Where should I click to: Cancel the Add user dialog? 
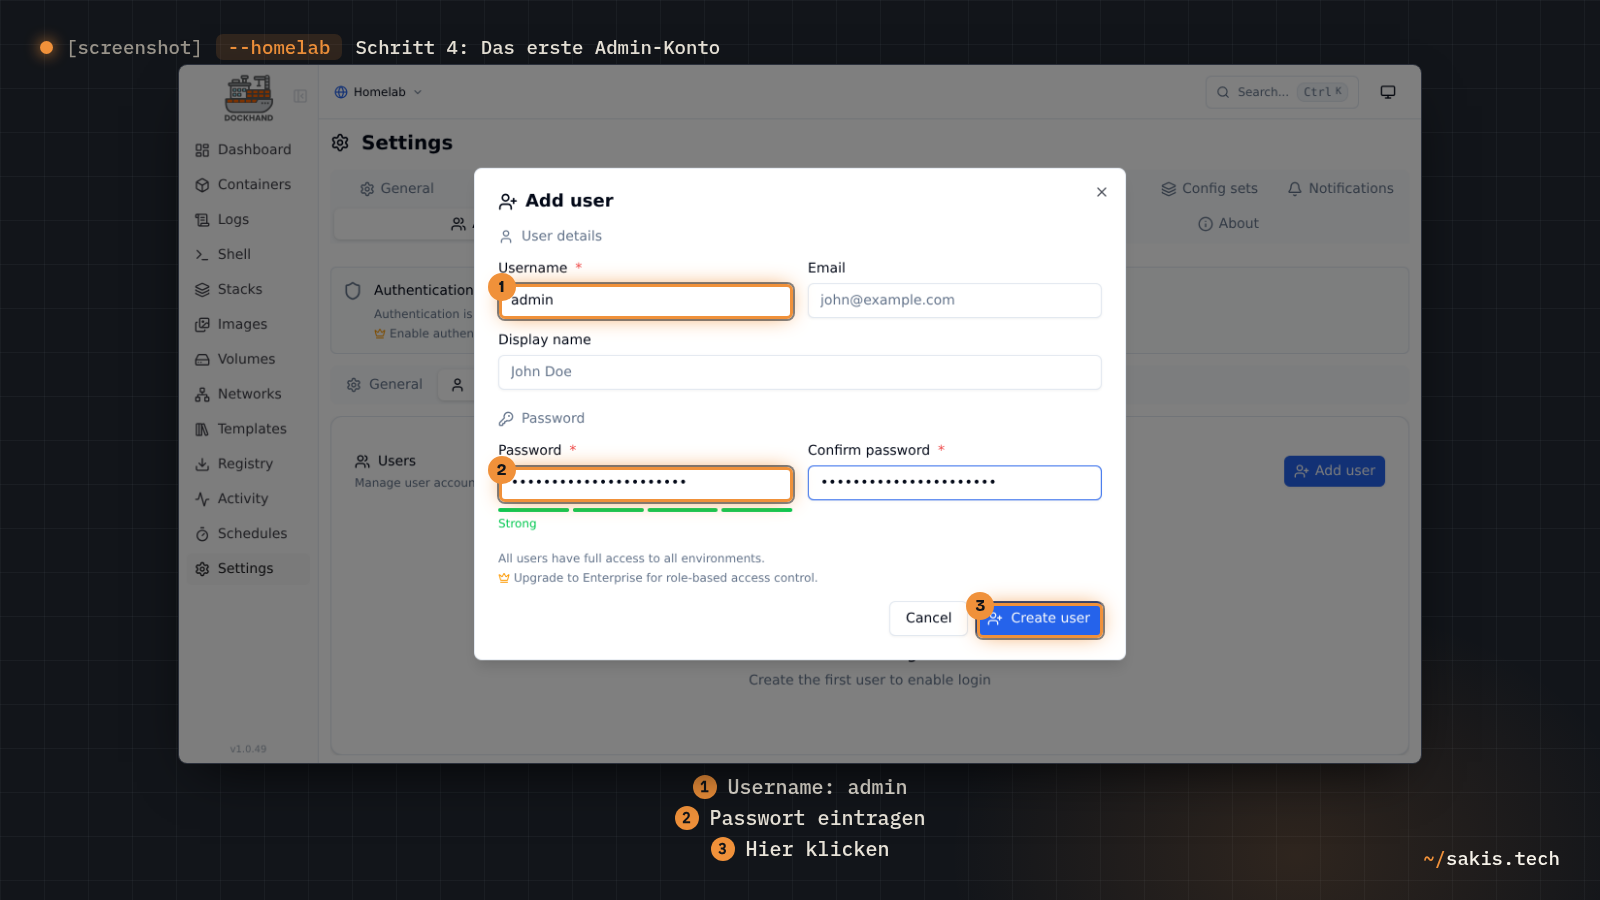pos(928,619)
